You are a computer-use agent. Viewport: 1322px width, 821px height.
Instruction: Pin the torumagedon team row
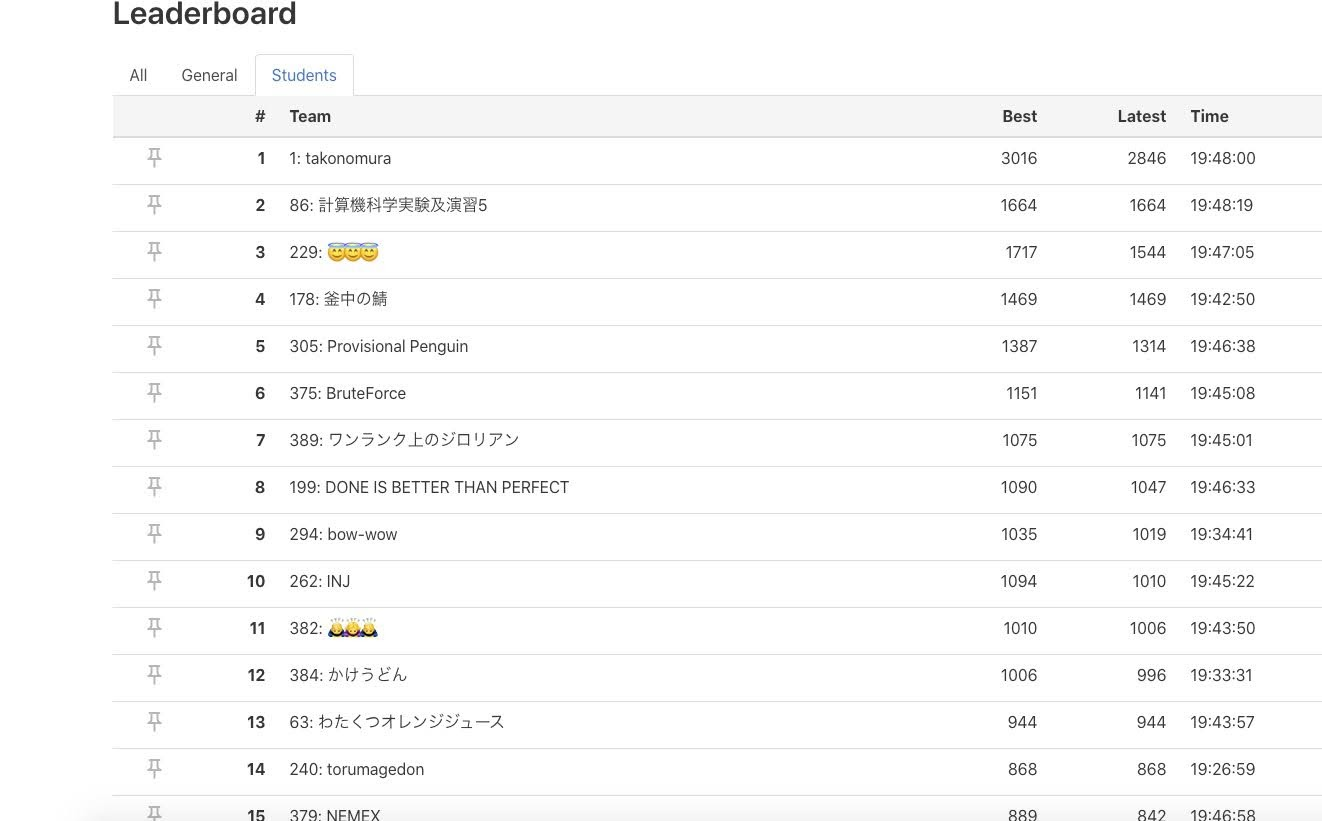tap(154, 769)
